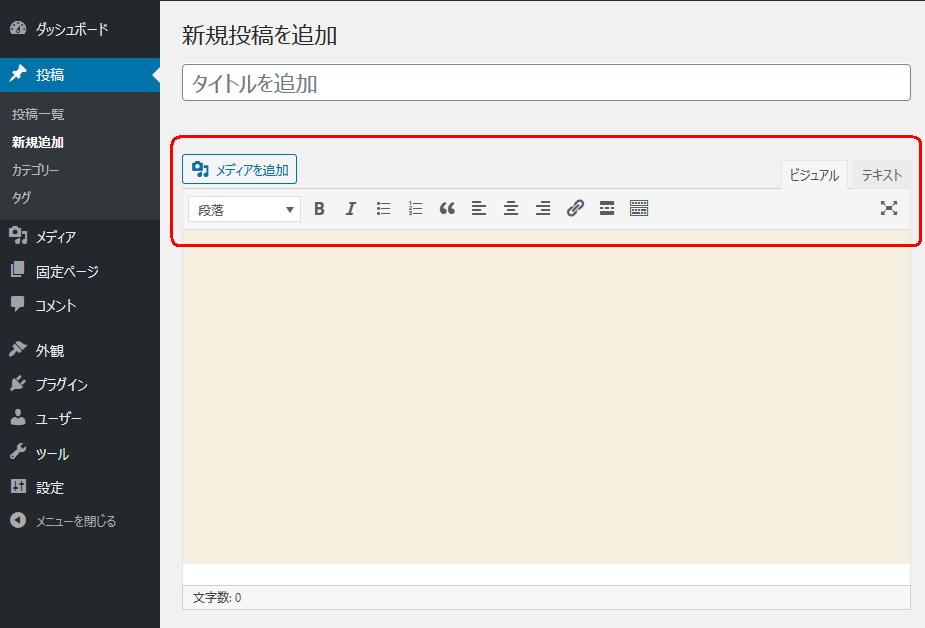The height and width of the screenshot is (628, 925).
Task: Click the collapse menu arrow icon
Action: pyautogui.click(x=18, y=520)
